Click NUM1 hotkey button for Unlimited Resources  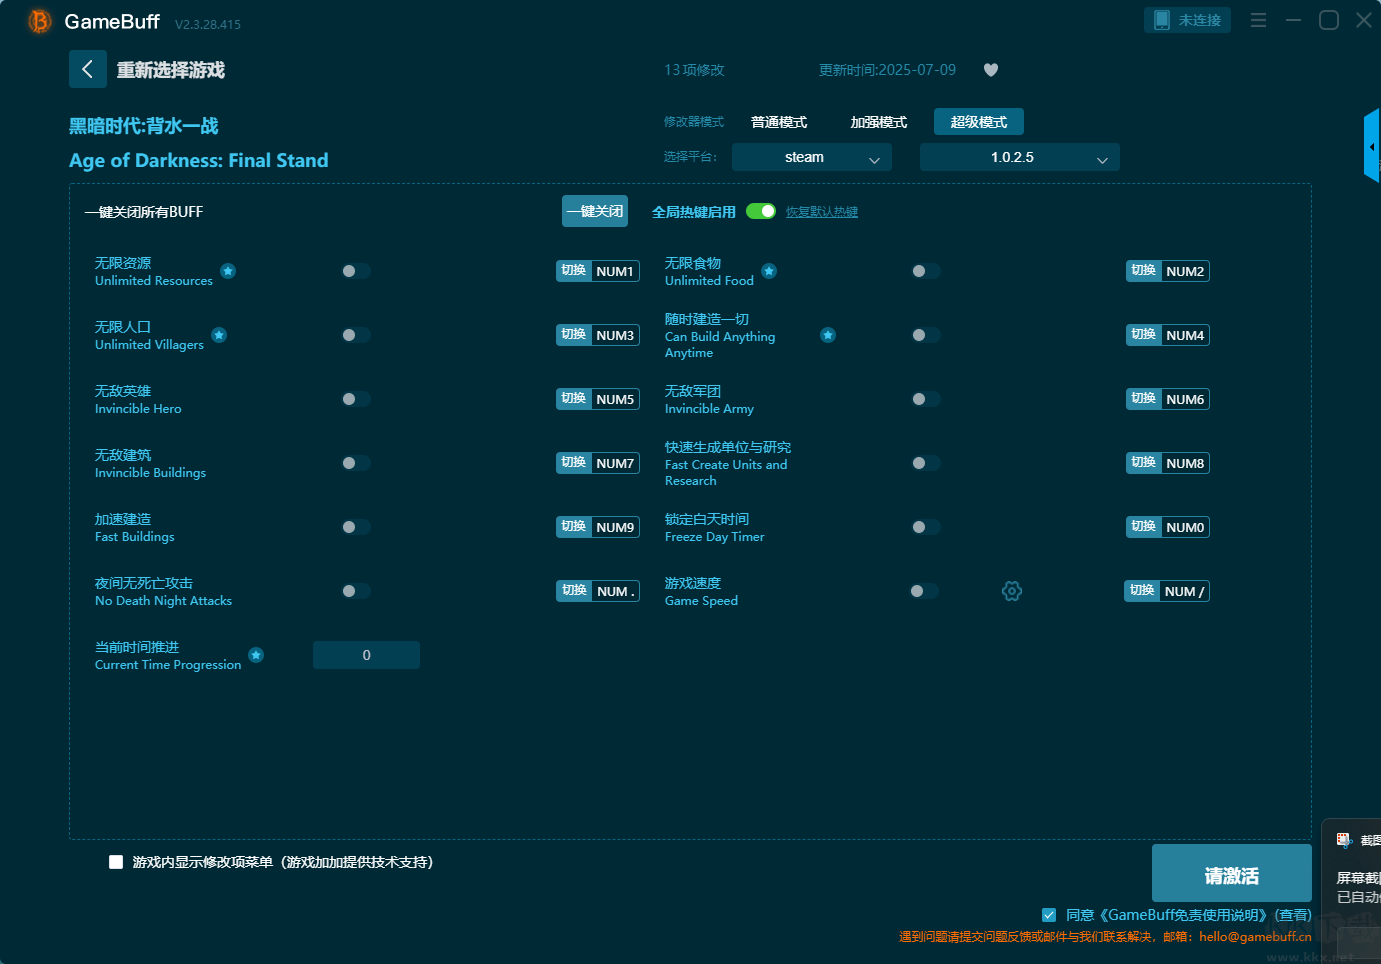[x=598, y=271]
